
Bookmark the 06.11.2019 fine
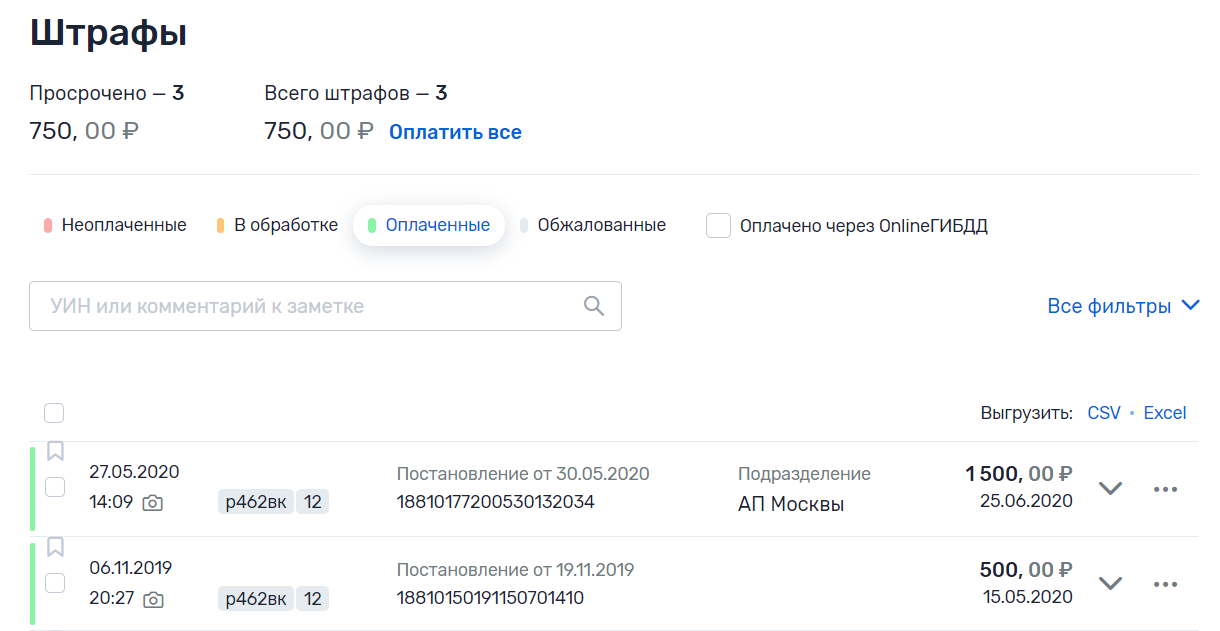(x=55, y=547)
